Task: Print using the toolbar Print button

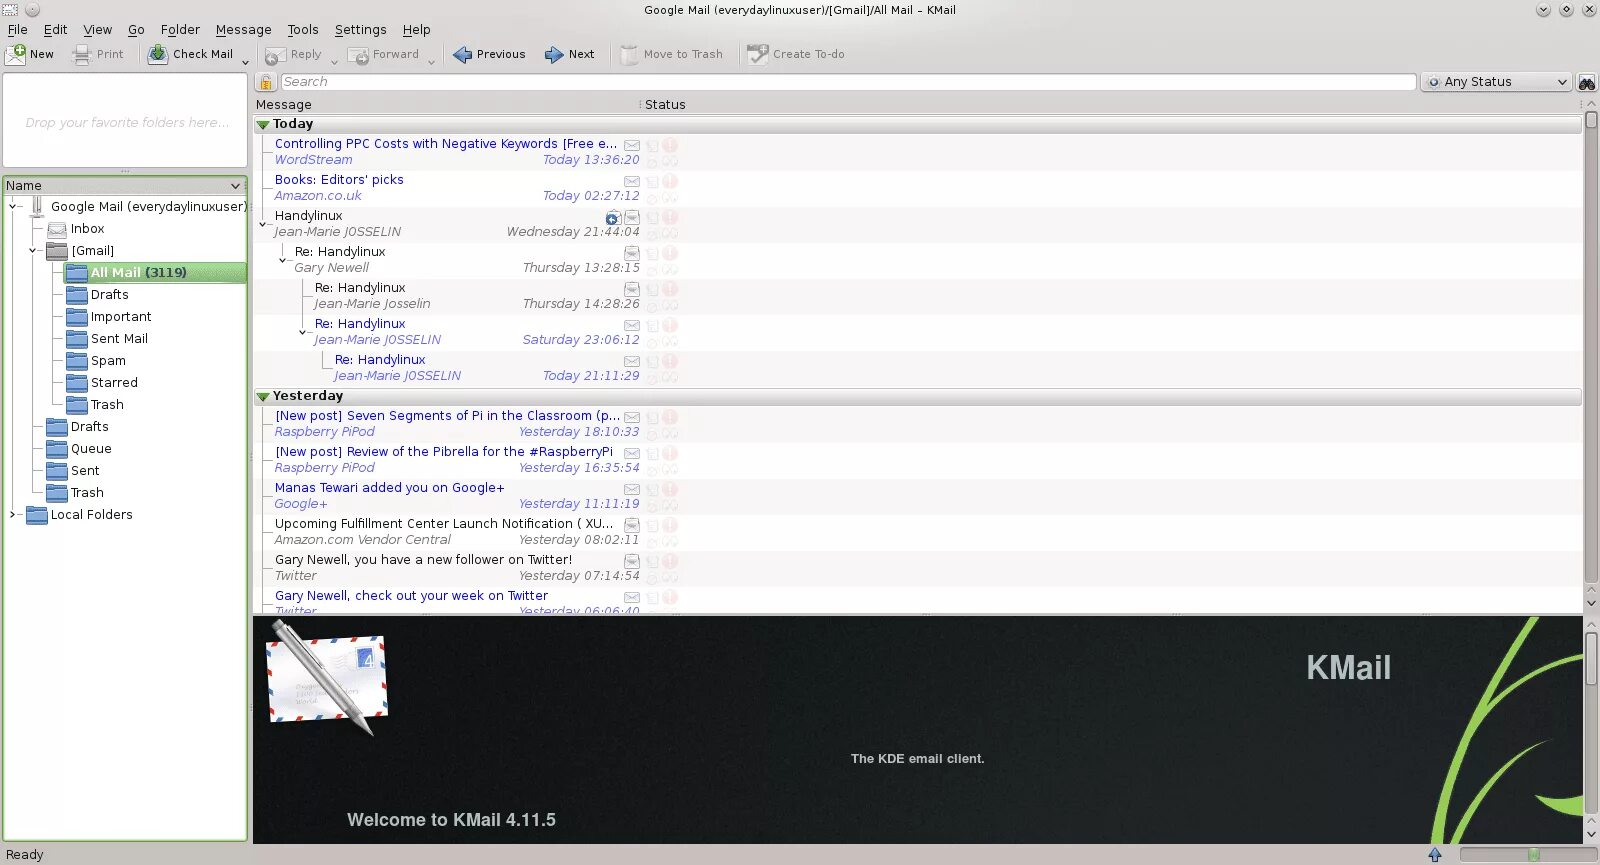Action: pyautogui.click(x=98, y=54)
